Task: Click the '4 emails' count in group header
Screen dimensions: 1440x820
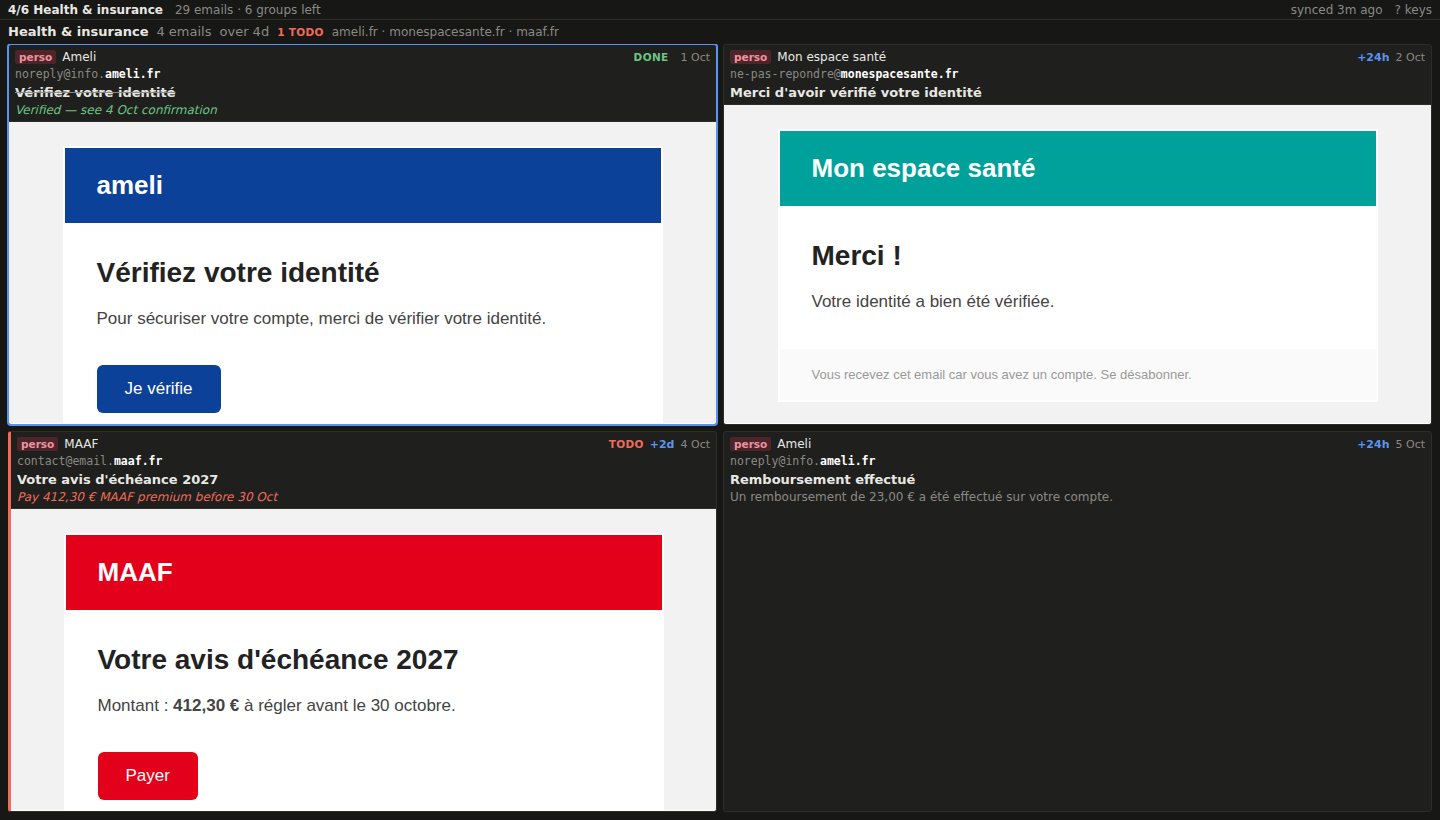Action: tap(184, 32)
